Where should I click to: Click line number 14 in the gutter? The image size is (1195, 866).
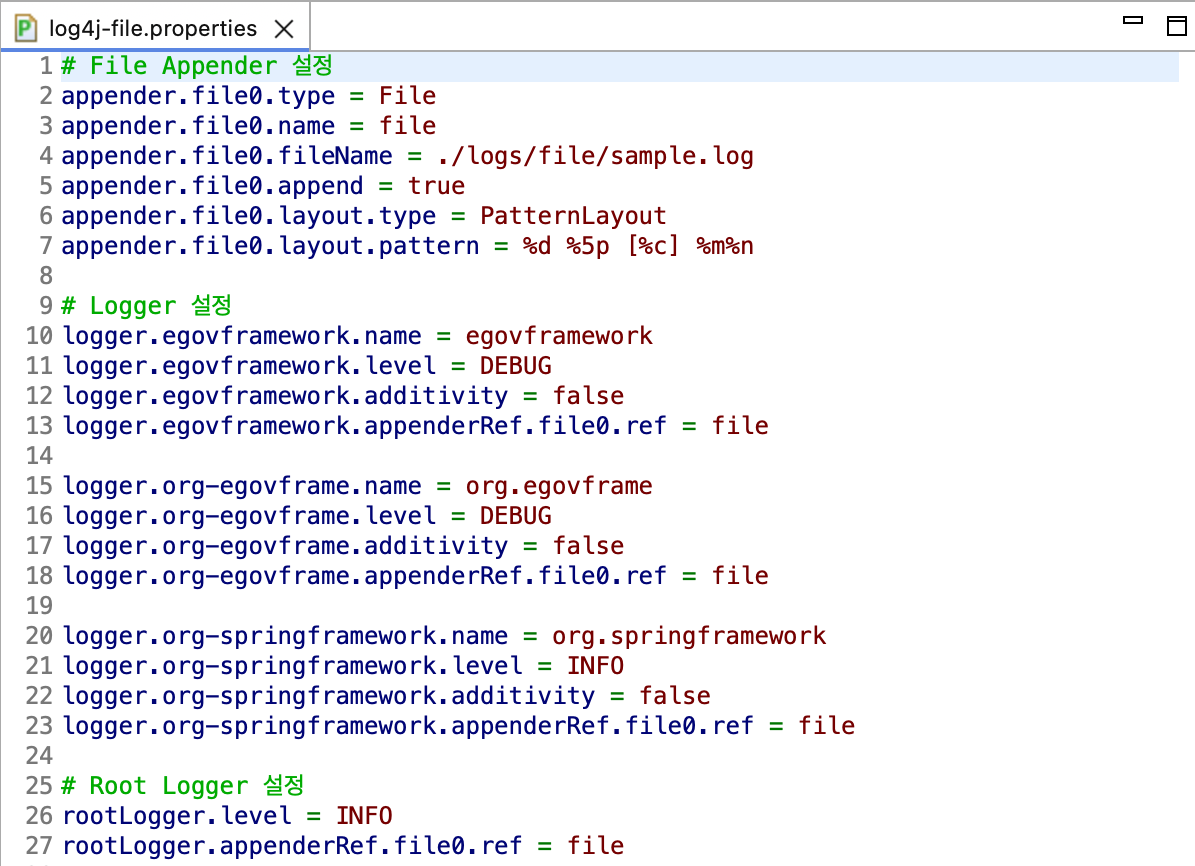click(x=39, y=456)
